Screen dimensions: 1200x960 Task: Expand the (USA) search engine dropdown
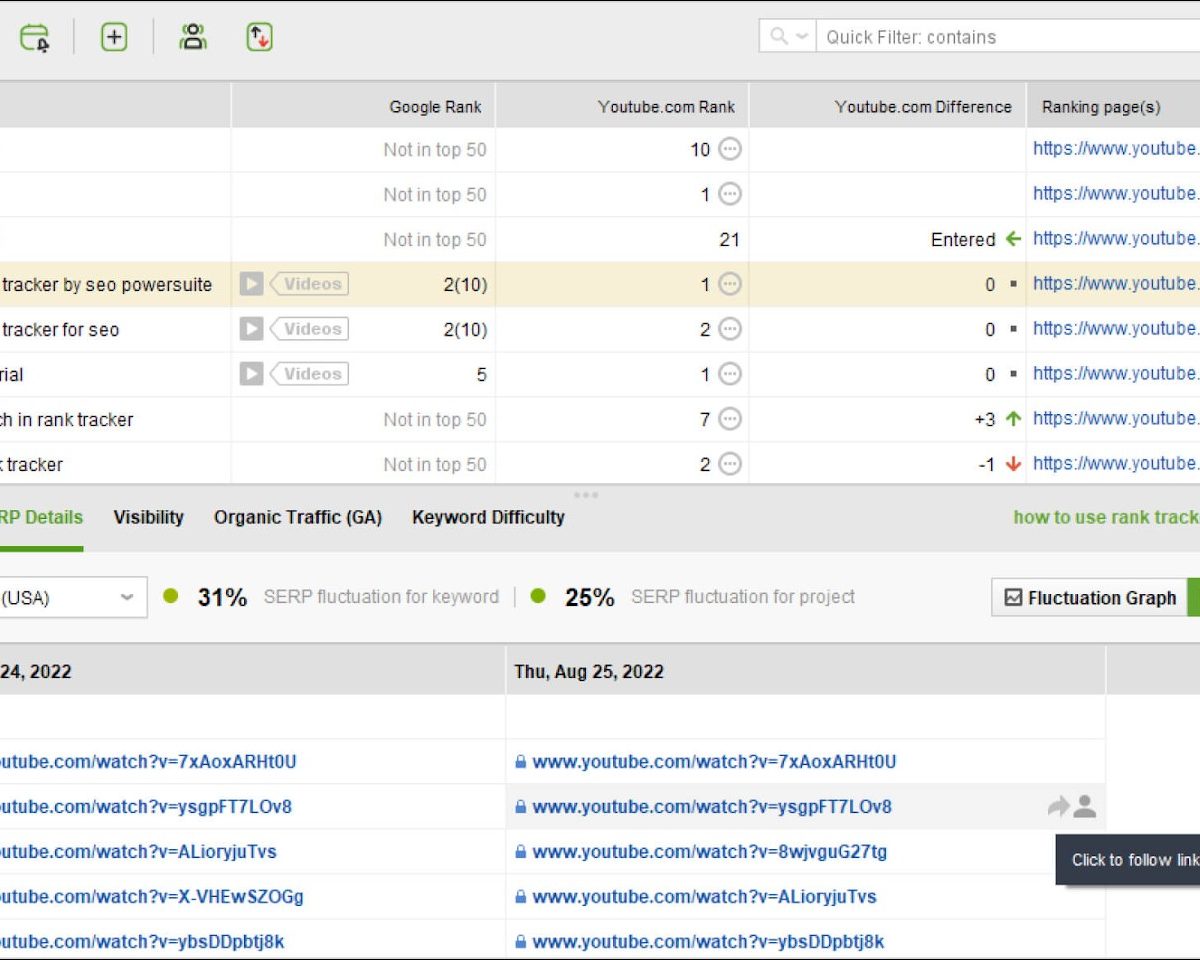tap(127, 598)
